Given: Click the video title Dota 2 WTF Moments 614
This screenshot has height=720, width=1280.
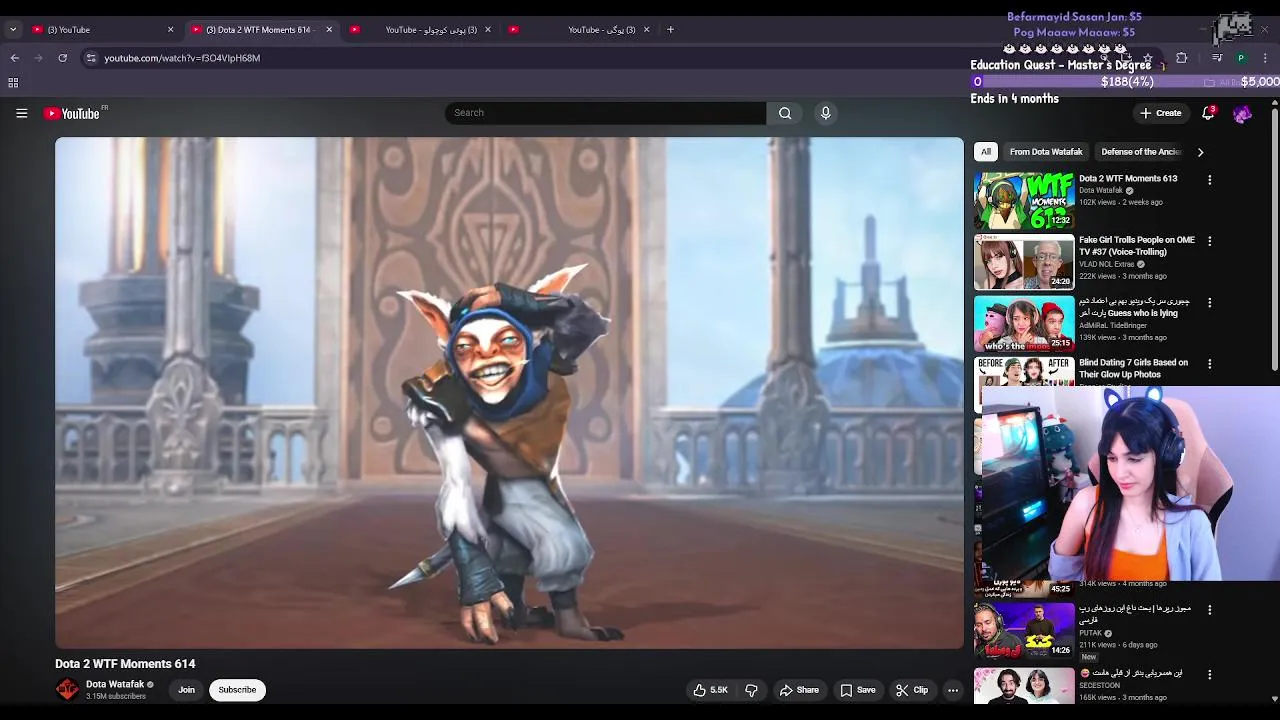Looking at the screenshot, I should coord(125,664).
